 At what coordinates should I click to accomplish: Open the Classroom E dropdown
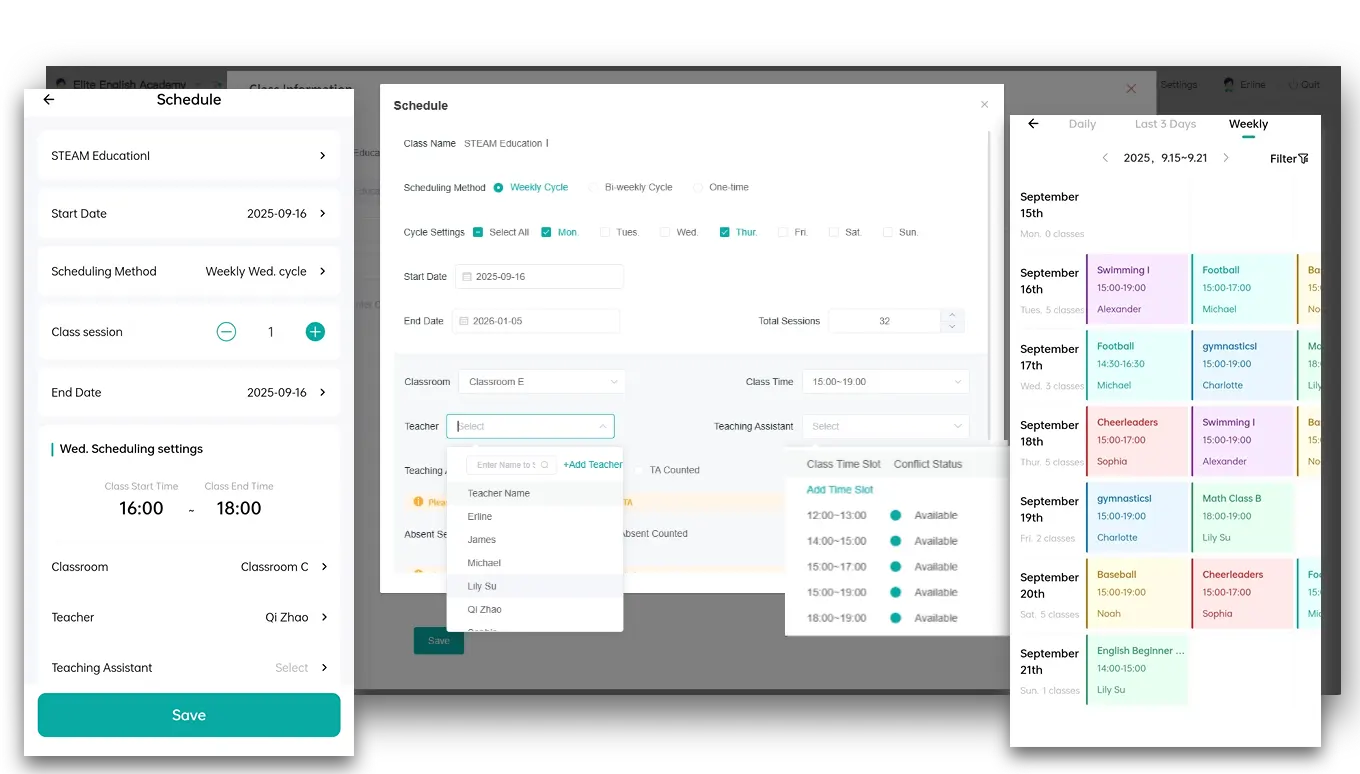point(541,381)
